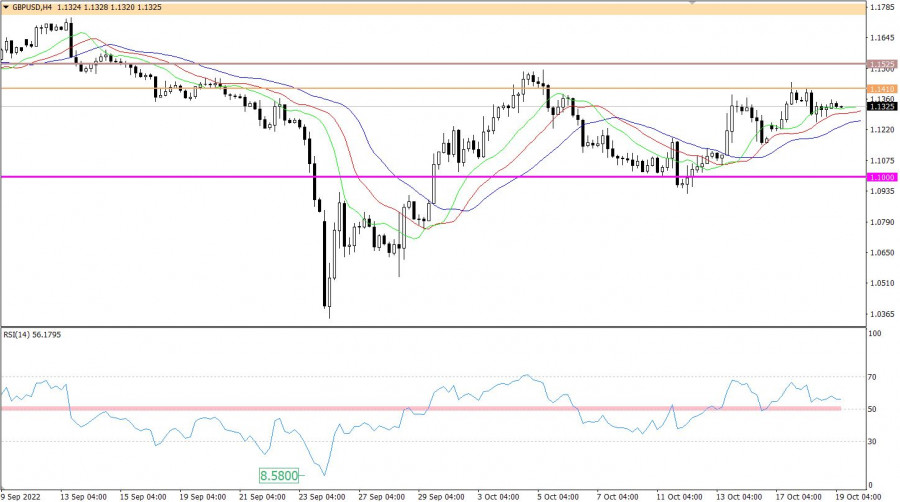
Task: Click the RSI(14) 56.1795 indicator label
Action: click(x=33, y=334)
